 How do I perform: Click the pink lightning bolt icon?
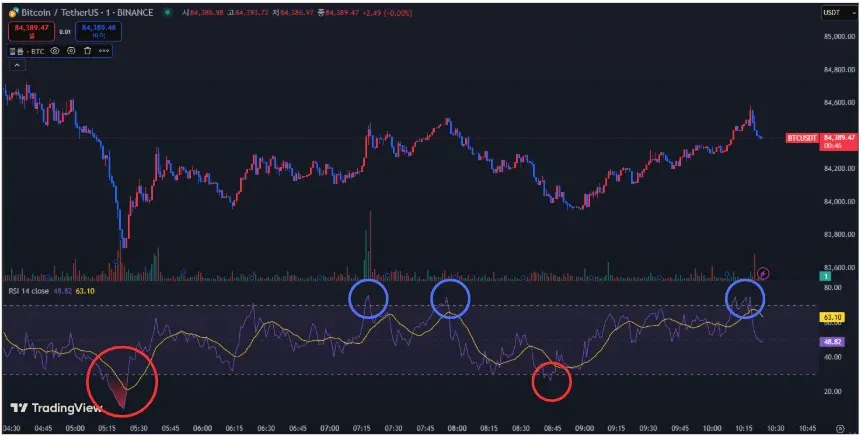(763, 273)
